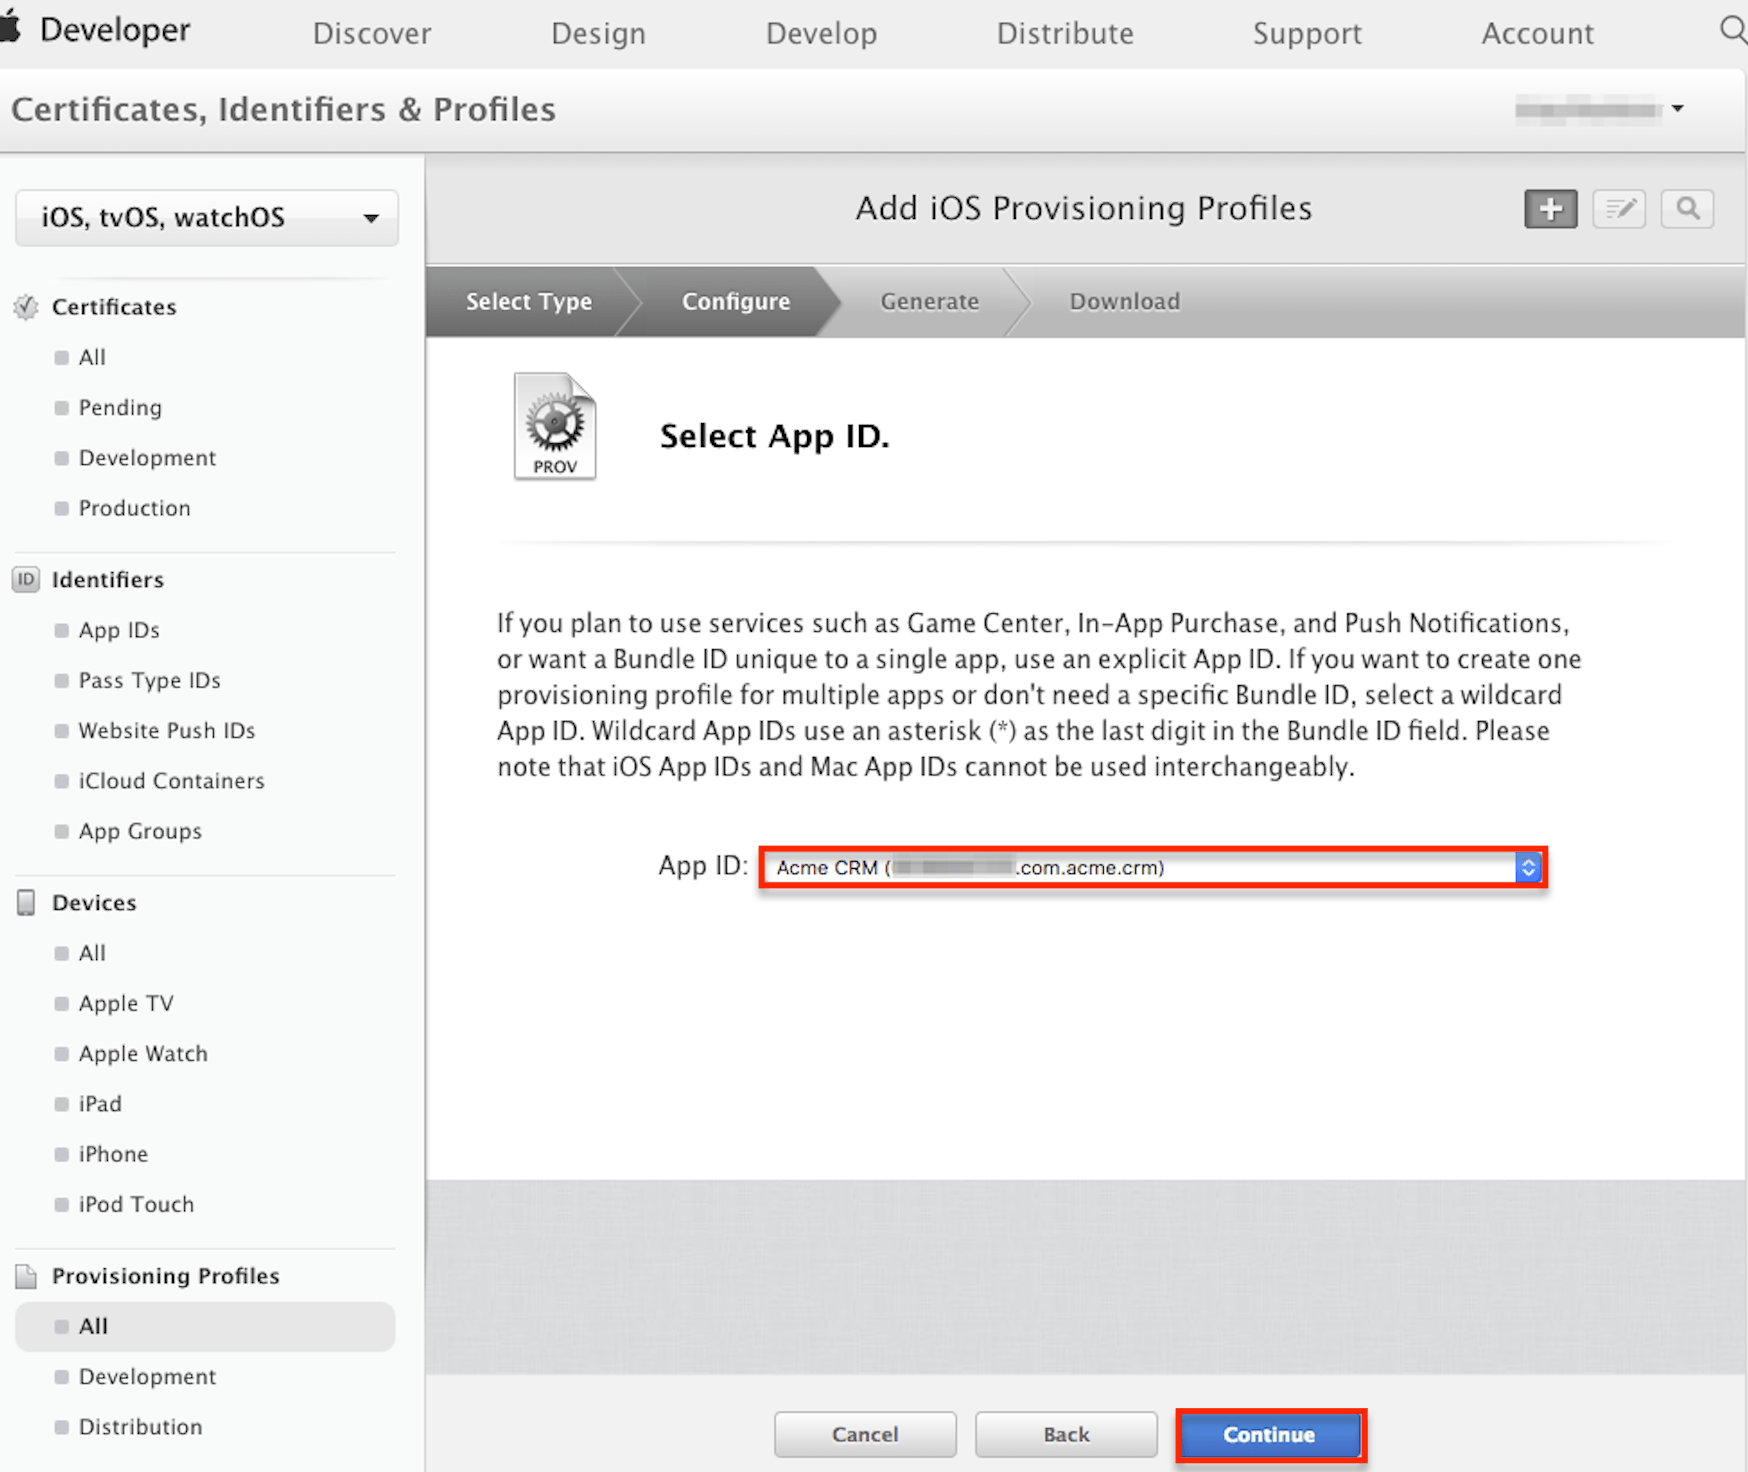Image resolution: width=1748 pixels, height=1472 pixels.
Task: Select iPod Touch devices
Action: (136, 1204)
